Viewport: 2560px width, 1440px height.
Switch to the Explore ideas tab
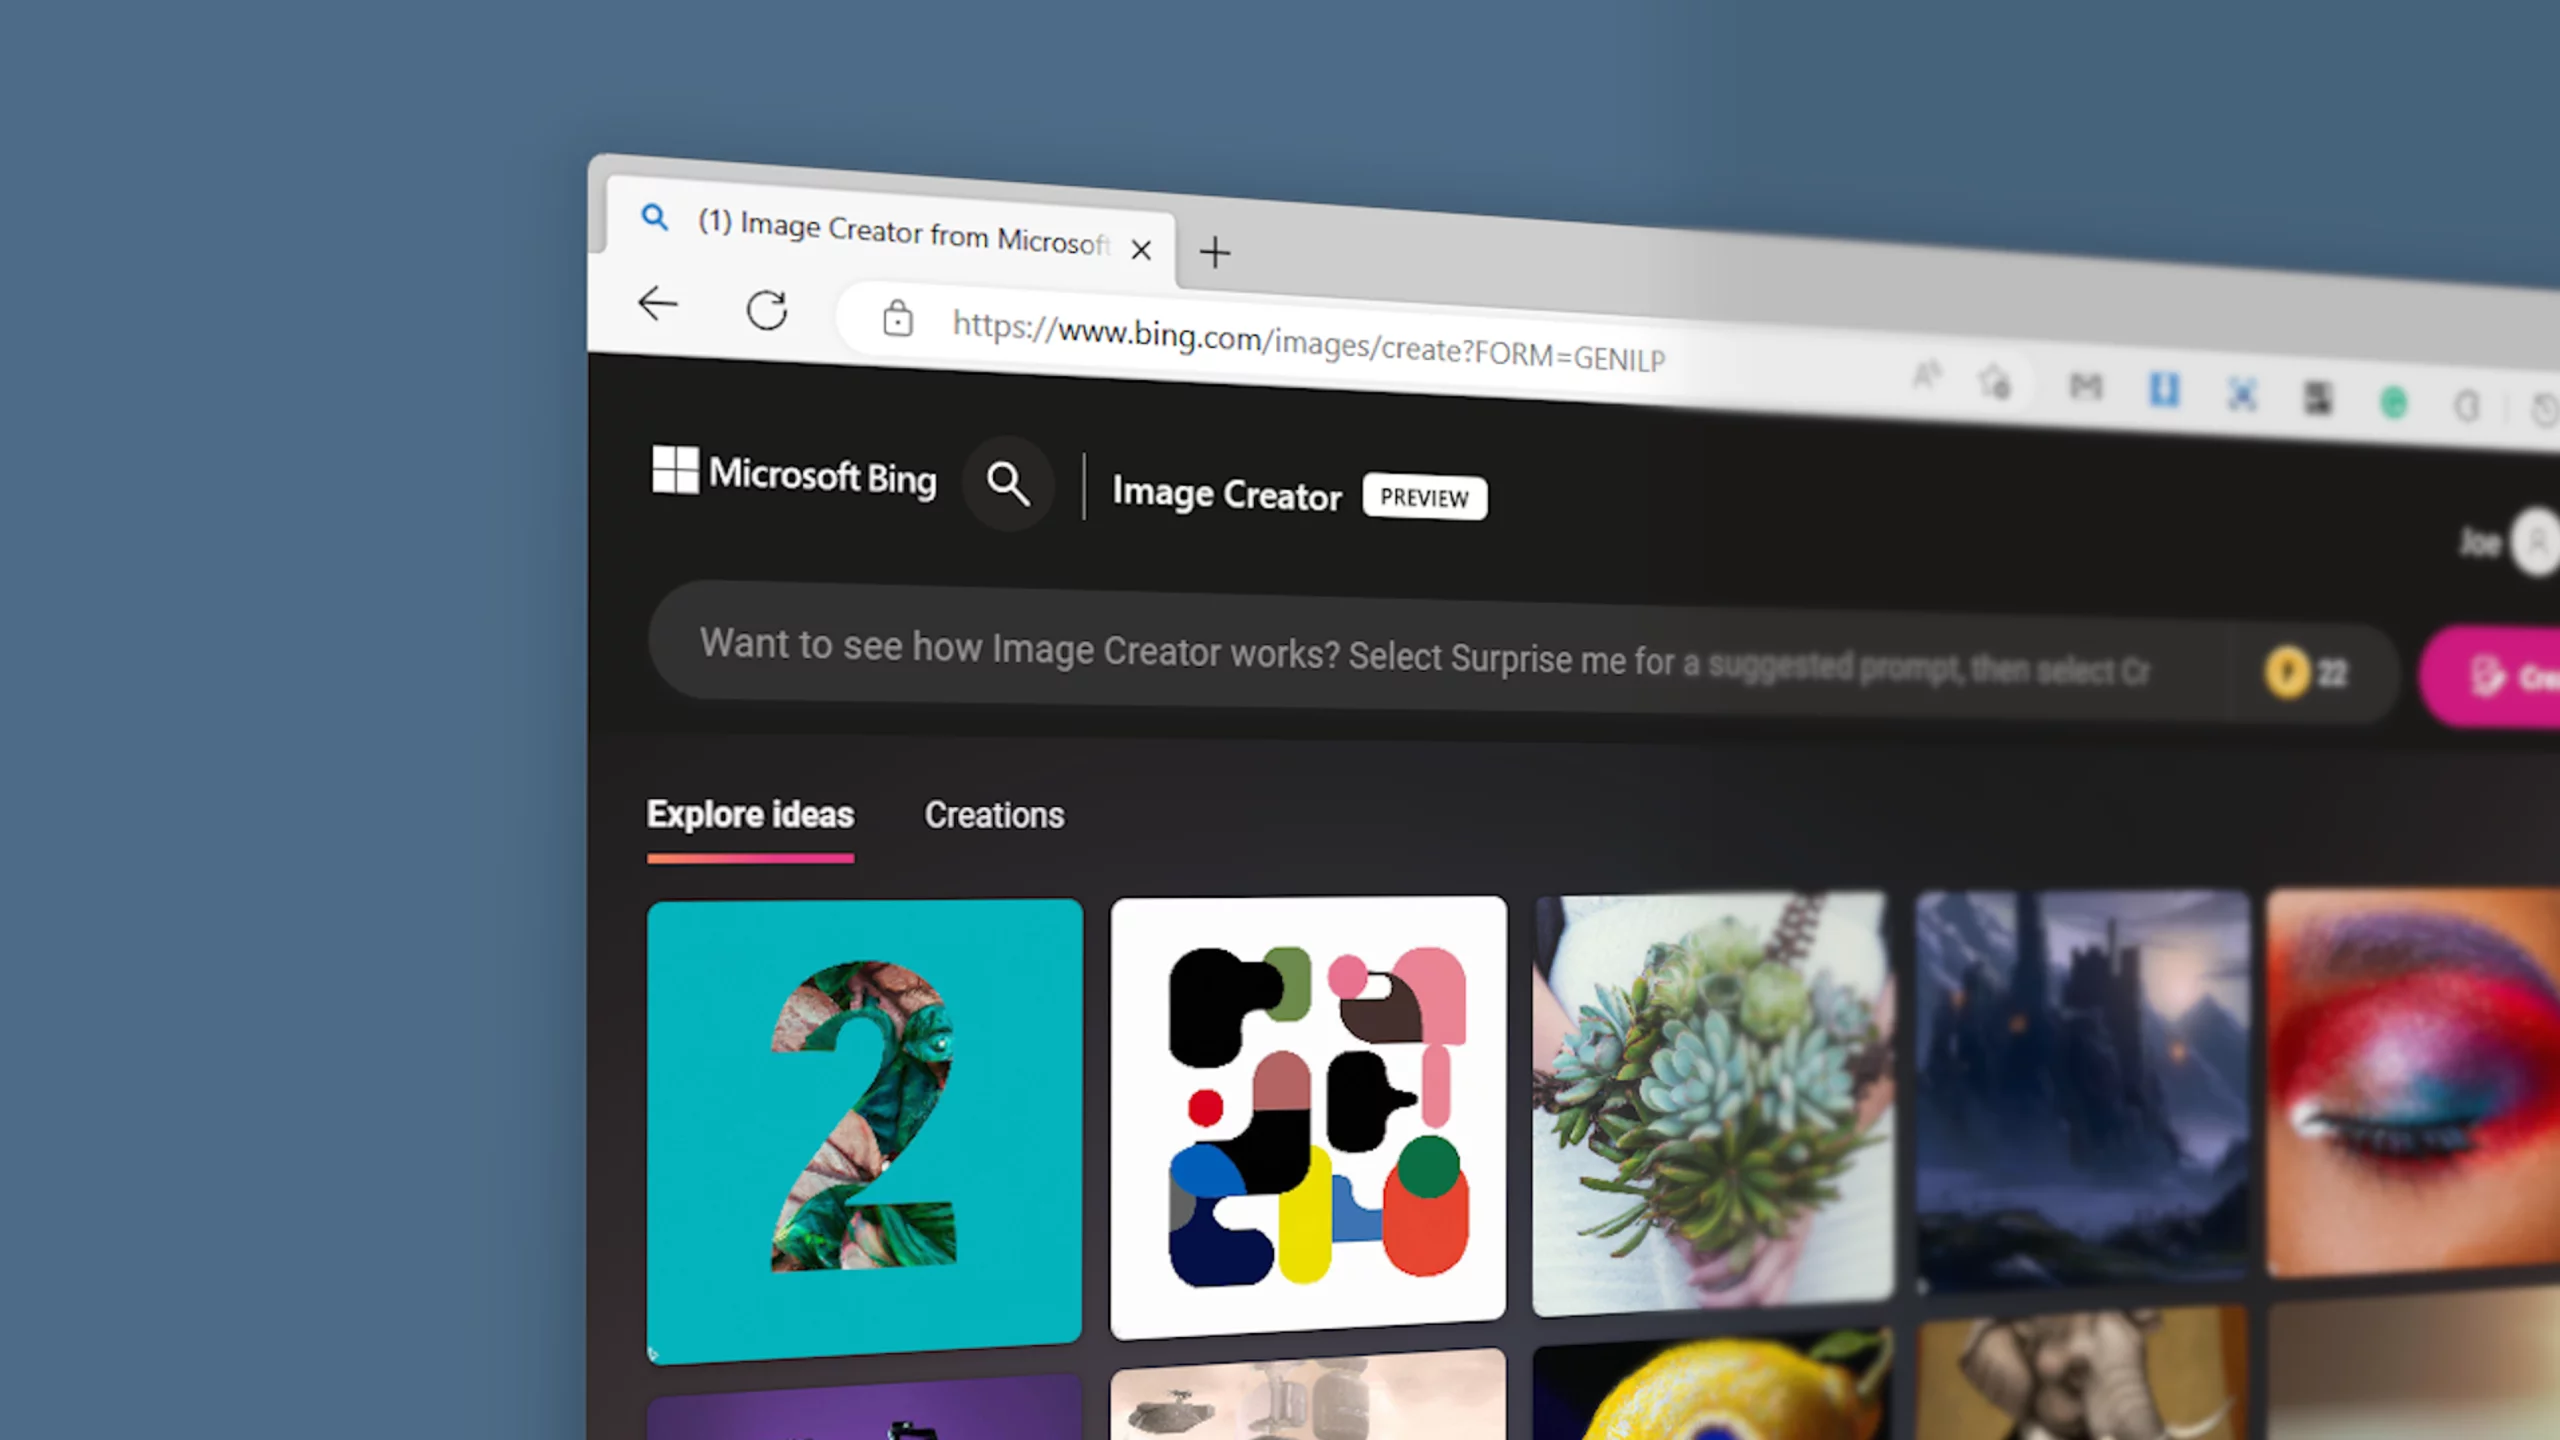tap(749, 814)
